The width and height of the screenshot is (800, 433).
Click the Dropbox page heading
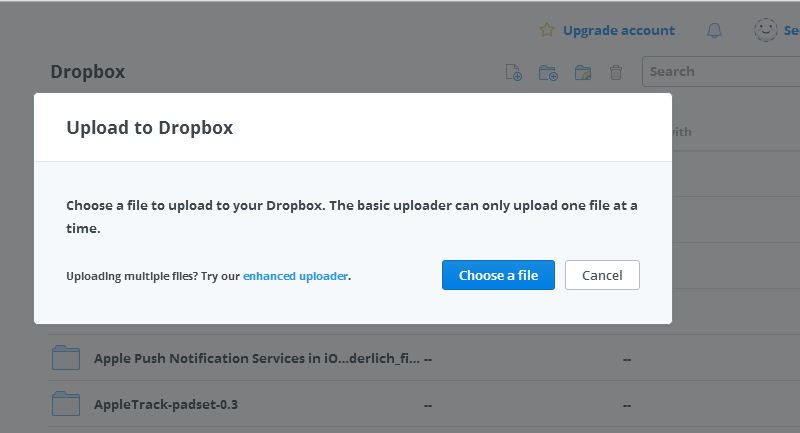tap(88, 72)
